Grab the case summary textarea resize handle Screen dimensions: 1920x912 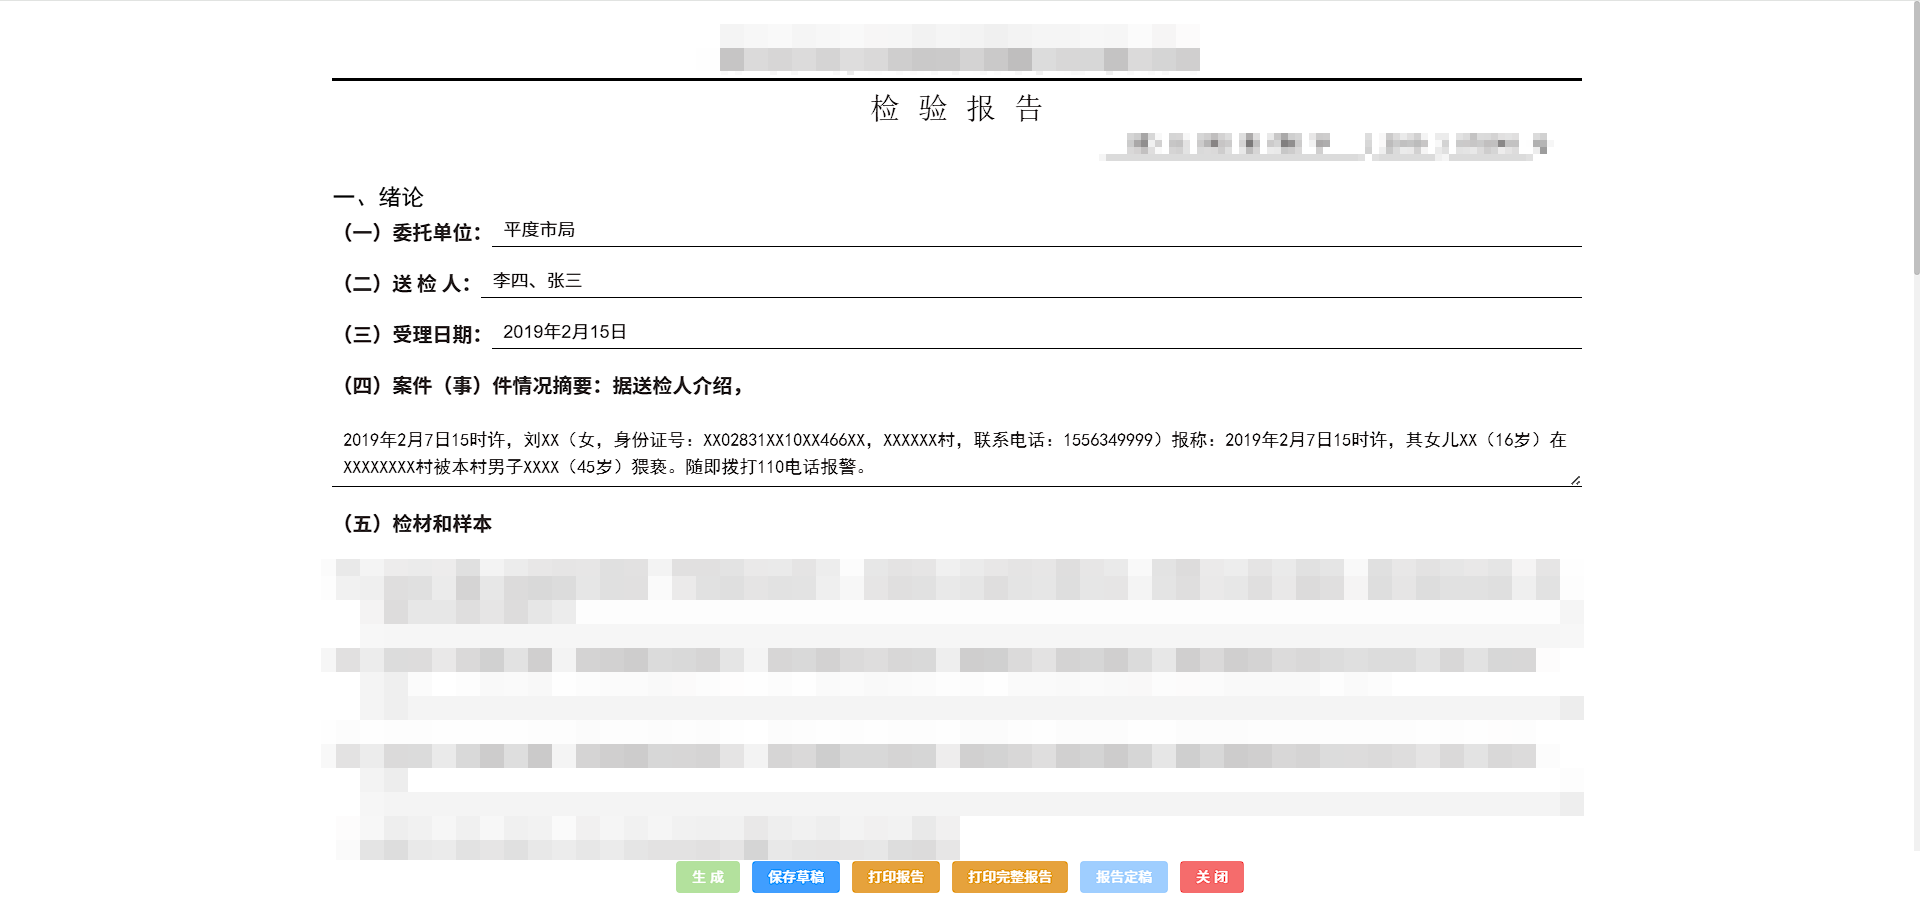coord(1575,480)
